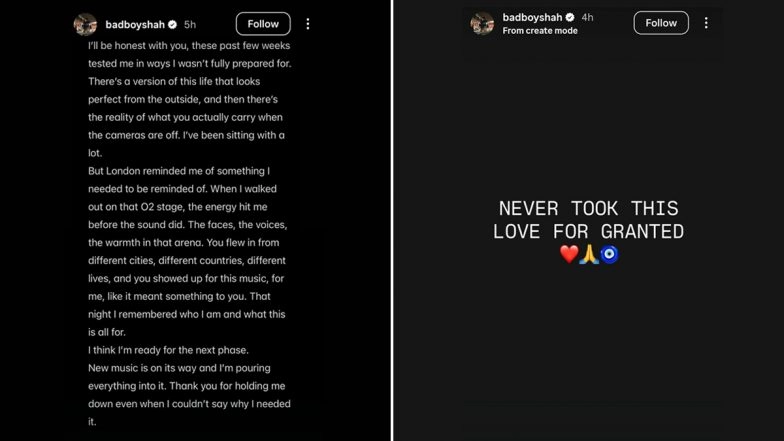Click the "NEVER TOOK THIS LOVE FOR GRANTED" text
The width and height of the screenshot is (784, 441).
588,220
